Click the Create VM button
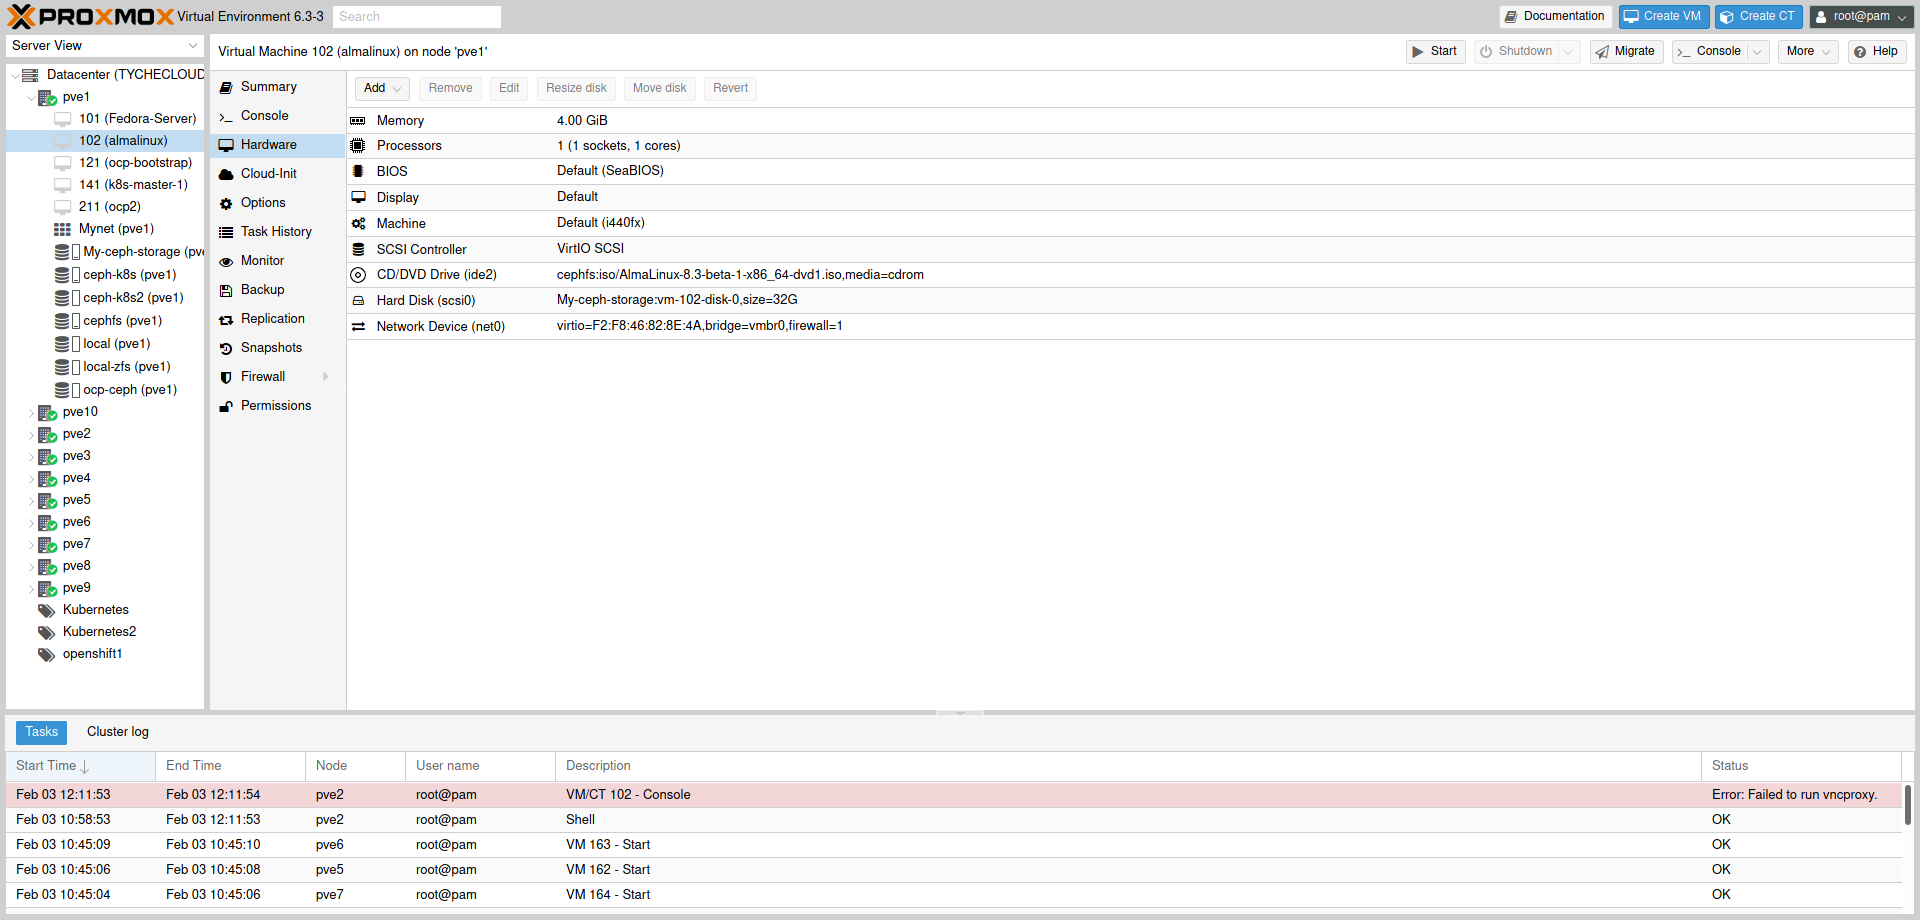The height and width of the screenshot is (920, 1920). click(x=1663, y=16)
